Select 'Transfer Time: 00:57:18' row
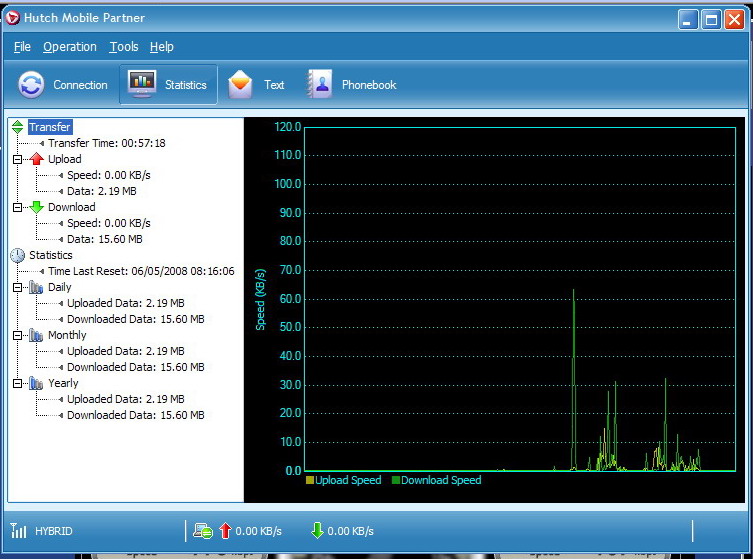 [107, 143]
